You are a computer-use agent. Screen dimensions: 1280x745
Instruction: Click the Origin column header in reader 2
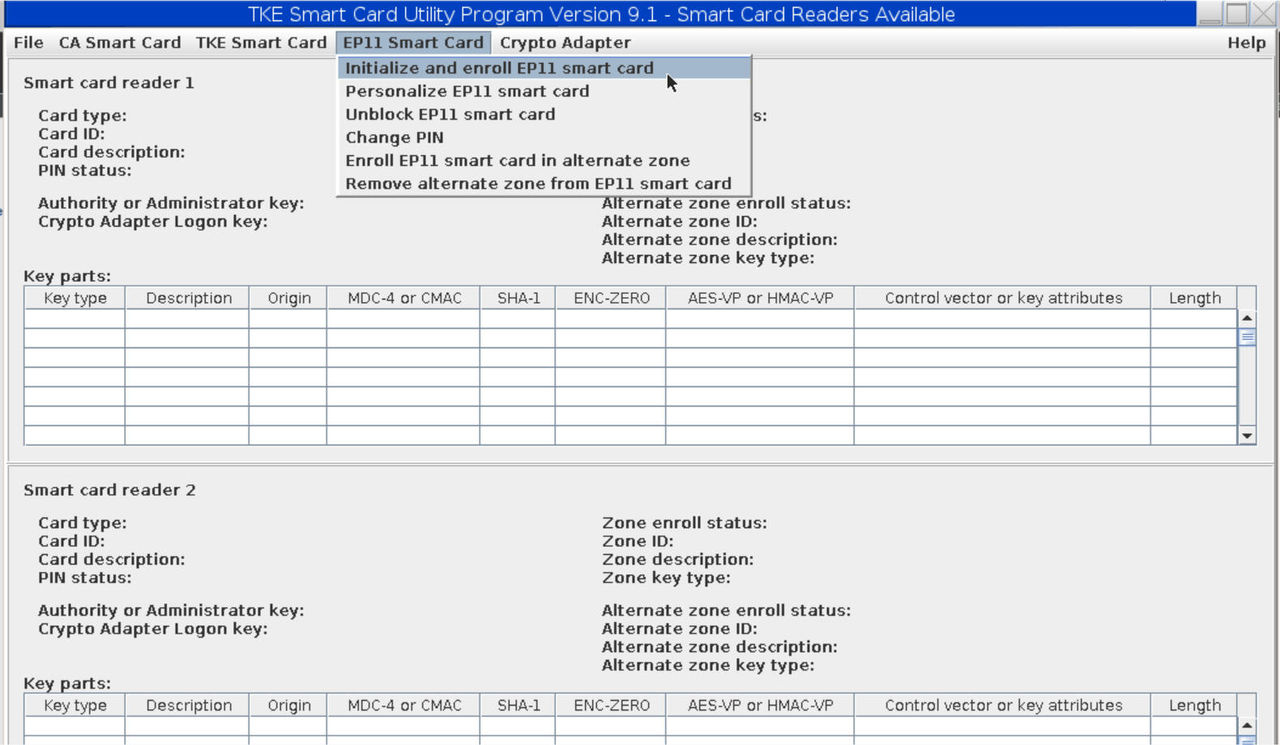coord(289,705)
